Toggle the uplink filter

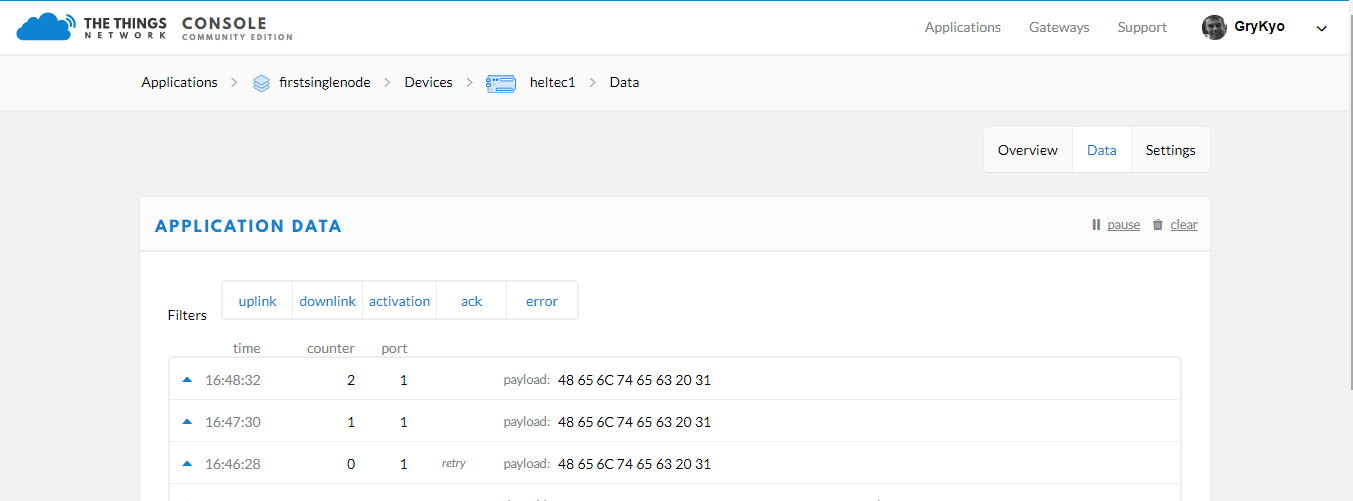[x=257, y=301]
